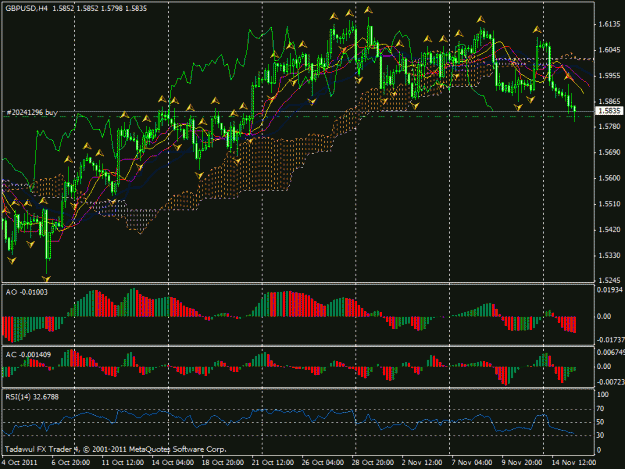Screen dimensions: 625x469
Task: Click the 9 Nov 20:00 time label
Action: click(x=522, y=463)
